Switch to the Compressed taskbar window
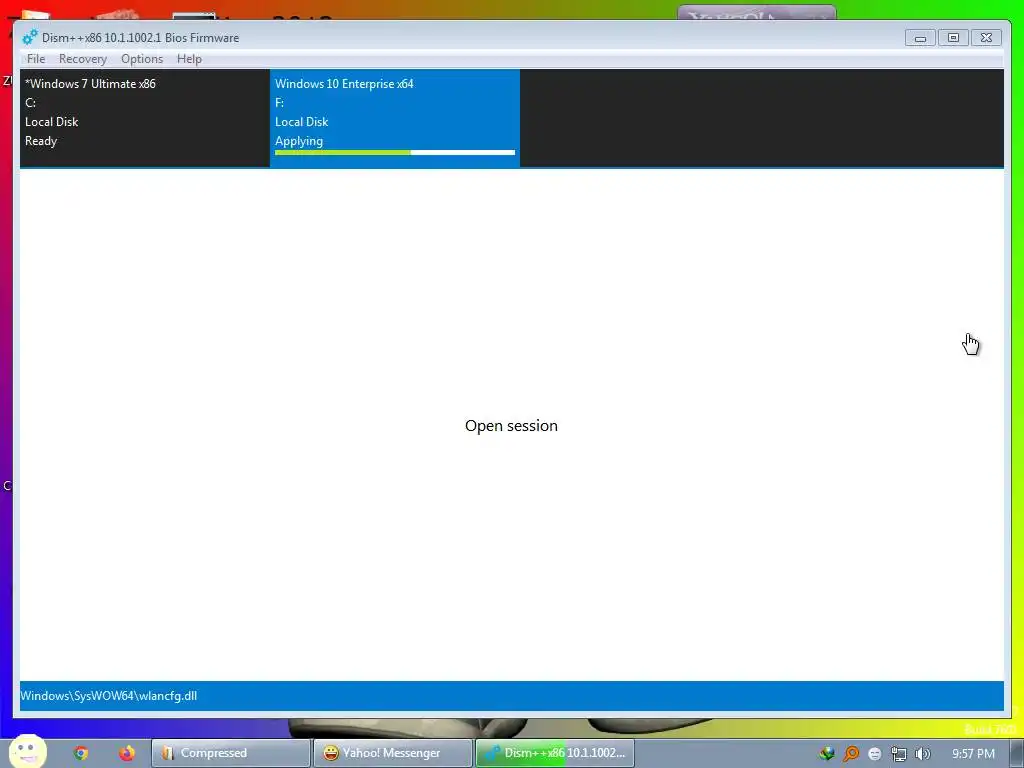 231,753
